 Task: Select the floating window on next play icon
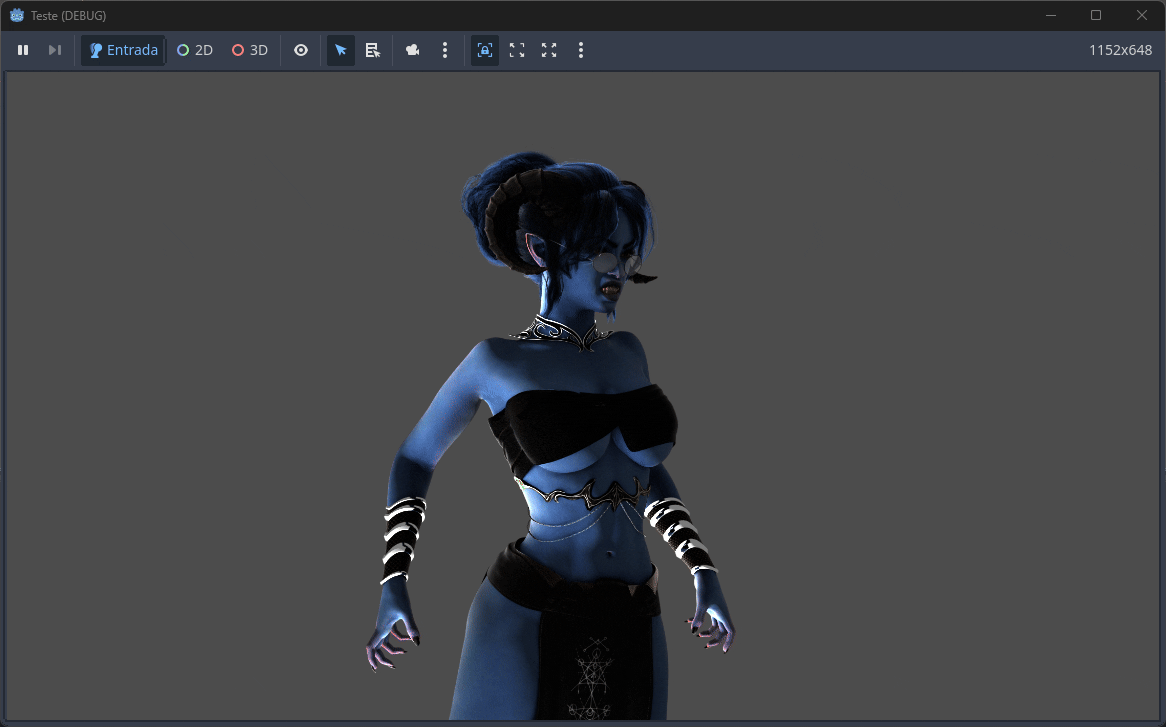pos(549,50)
